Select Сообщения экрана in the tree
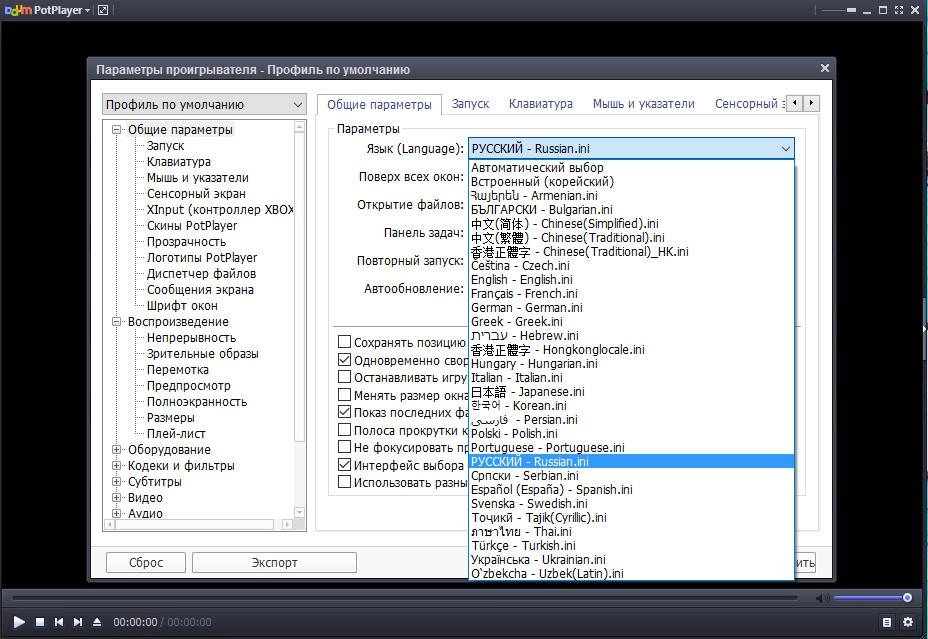The height and width of the screenshot is (639, 928). [x=200, y=290]
